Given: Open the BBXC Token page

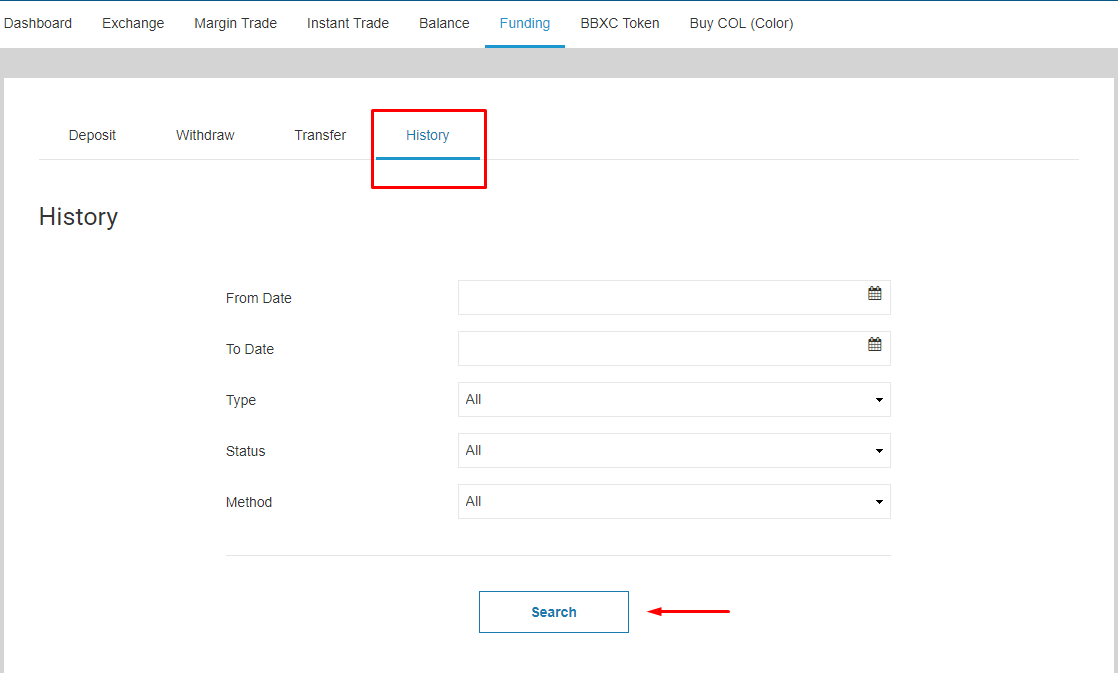Looking at the screenshot, I should coord(620,23).
